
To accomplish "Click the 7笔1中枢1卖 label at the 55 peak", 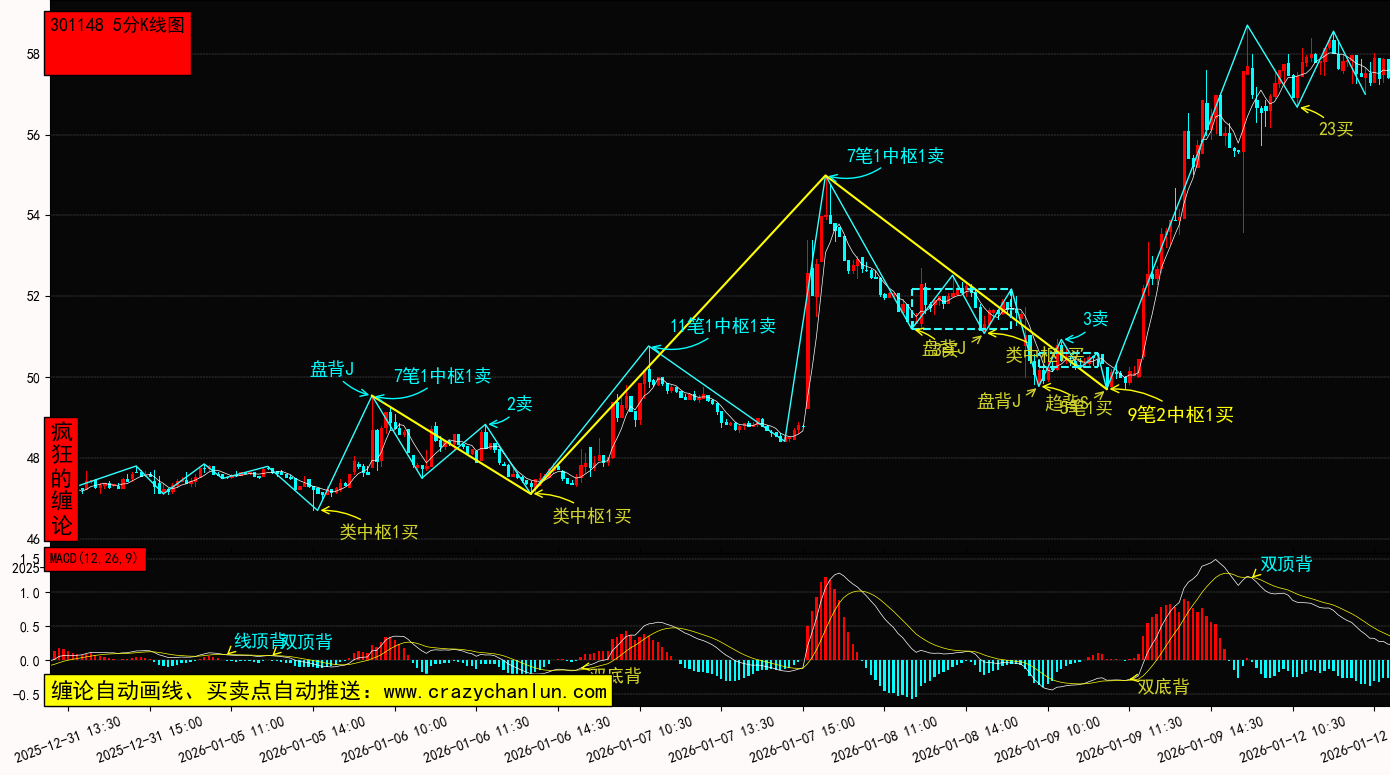I will pyautogui.click(x=895, y=156).
